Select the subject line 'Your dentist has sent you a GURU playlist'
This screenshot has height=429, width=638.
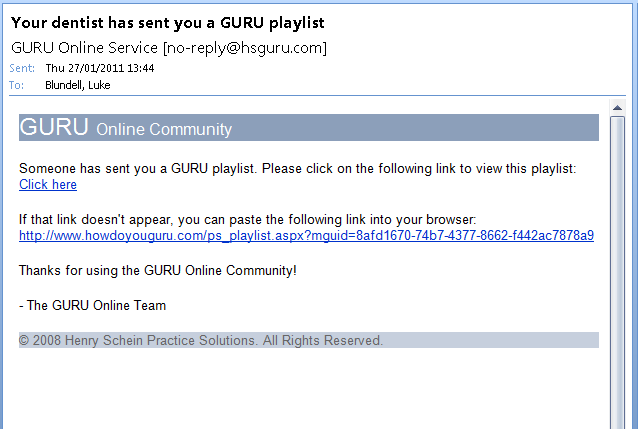pos(168,23)
